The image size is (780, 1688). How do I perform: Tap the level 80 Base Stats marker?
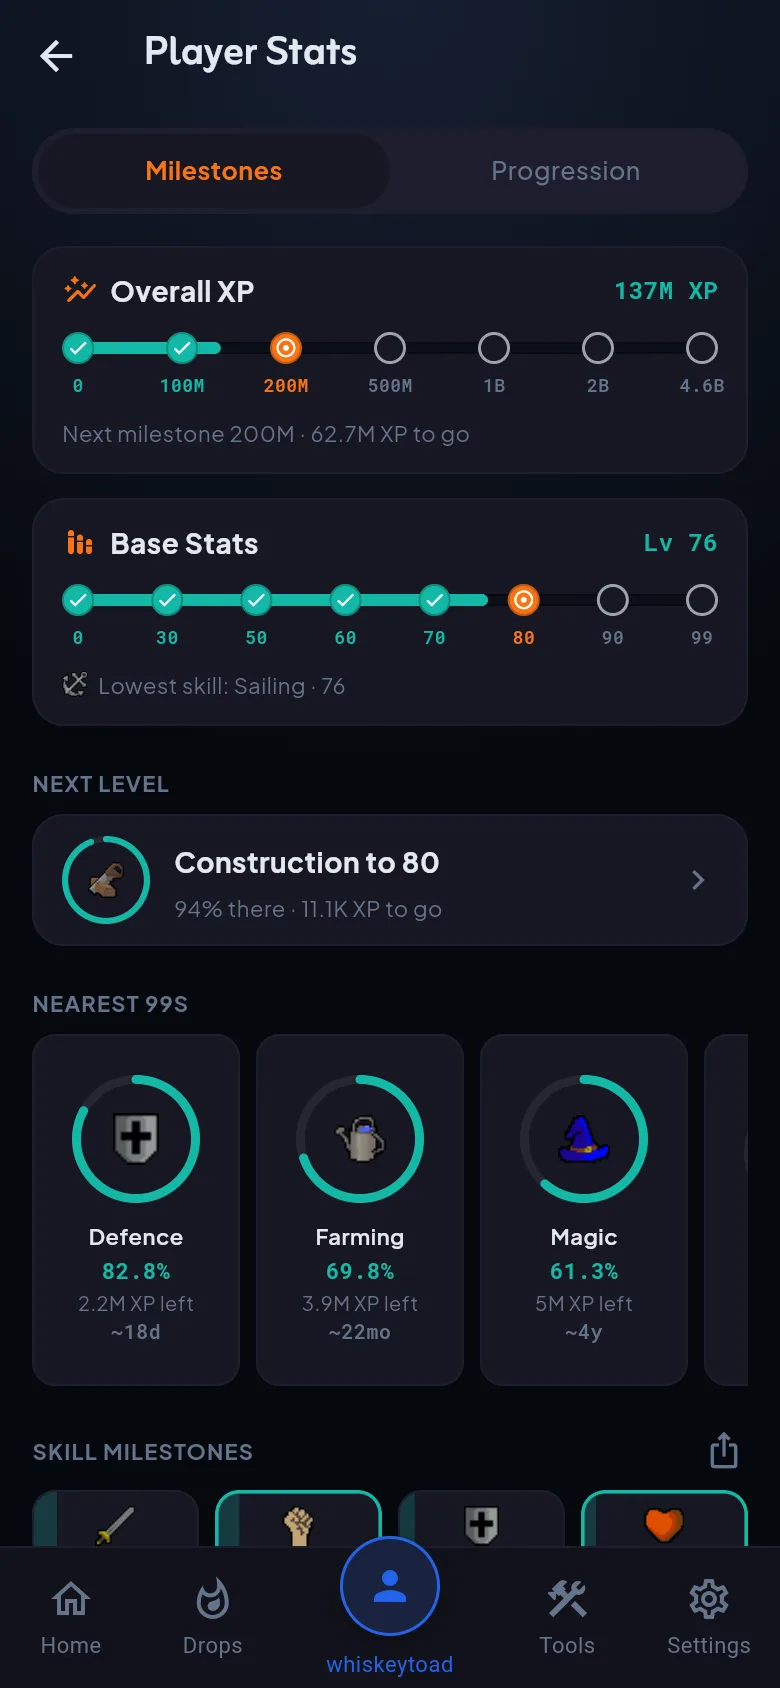(x=523, y=600)
